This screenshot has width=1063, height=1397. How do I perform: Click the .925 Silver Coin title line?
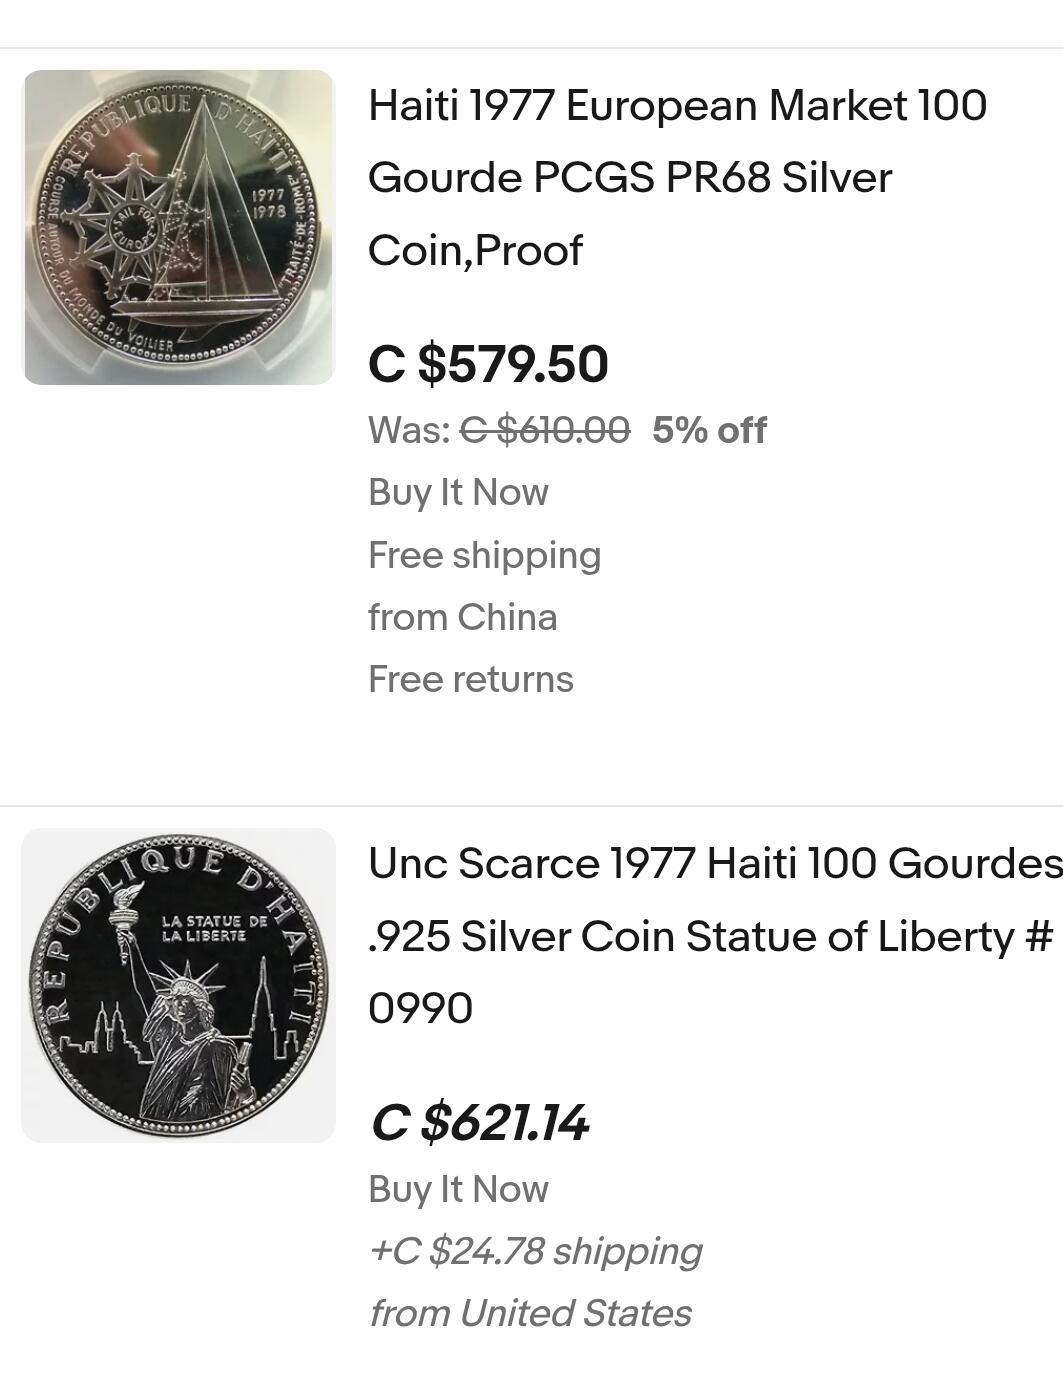pyautogui.click(x=711, y=937)
